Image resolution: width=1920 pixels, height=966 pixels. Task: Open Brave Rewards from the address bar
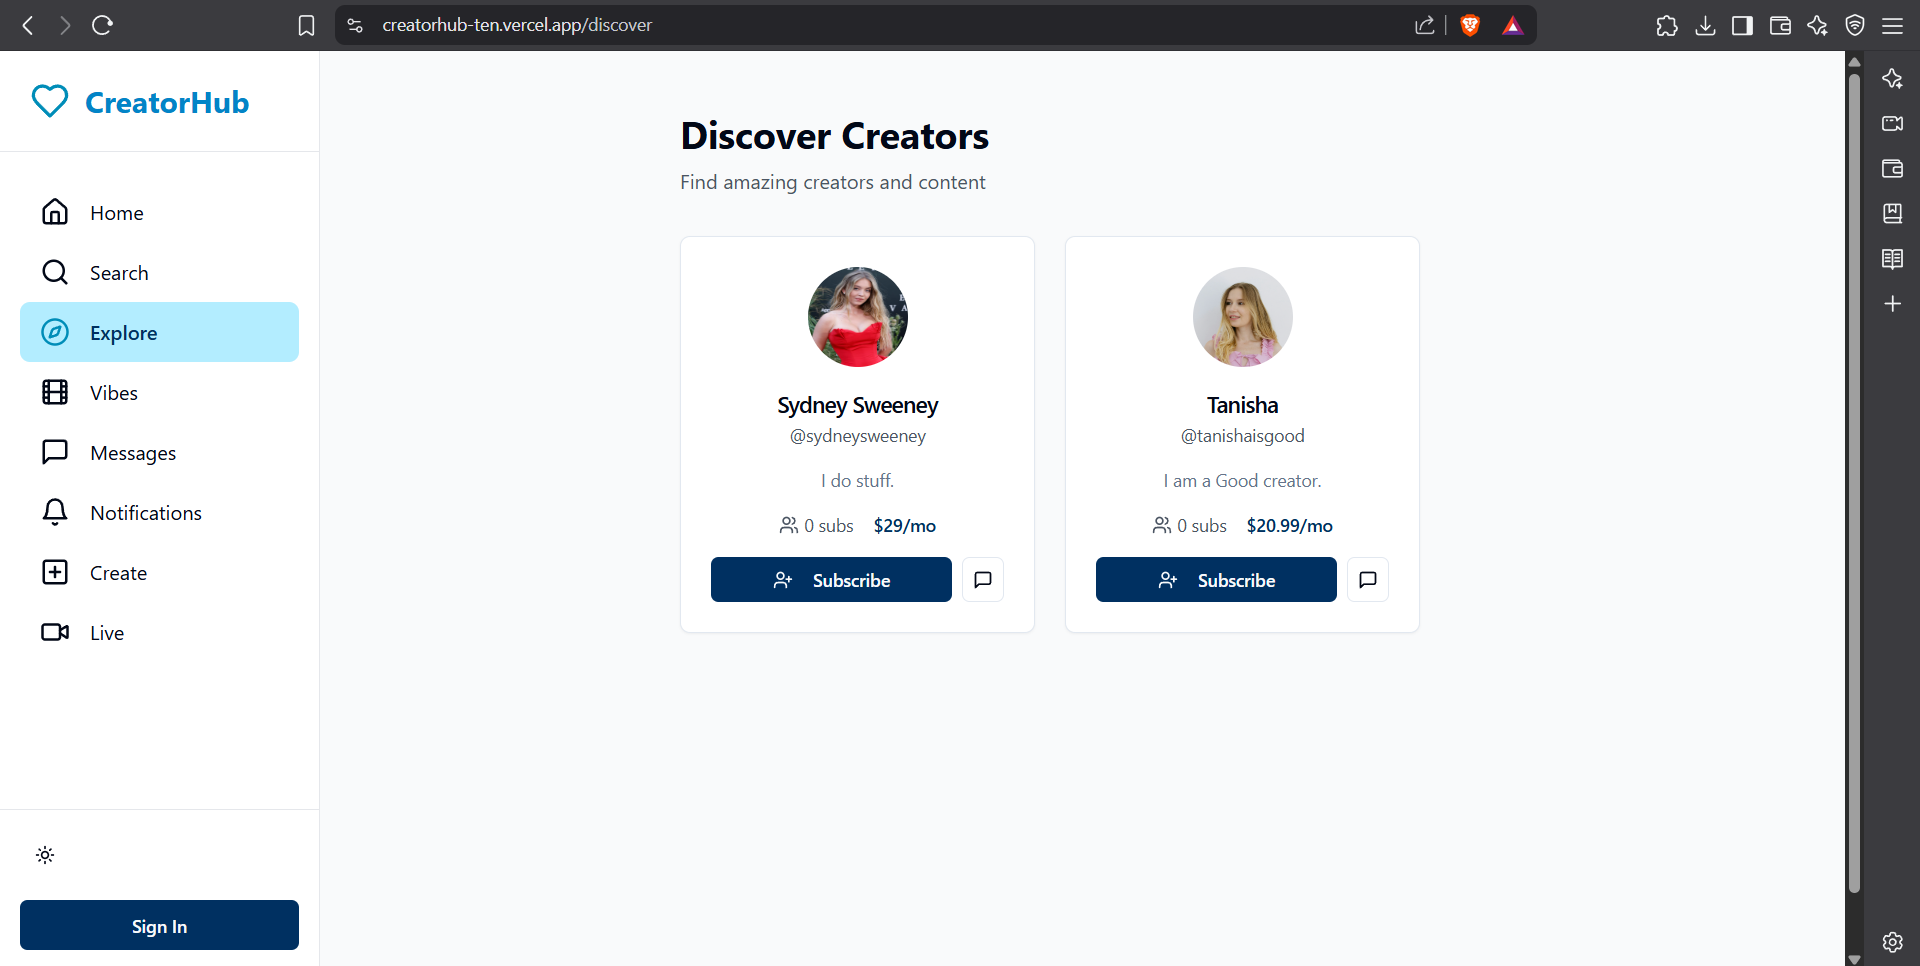click(1513, 25)
